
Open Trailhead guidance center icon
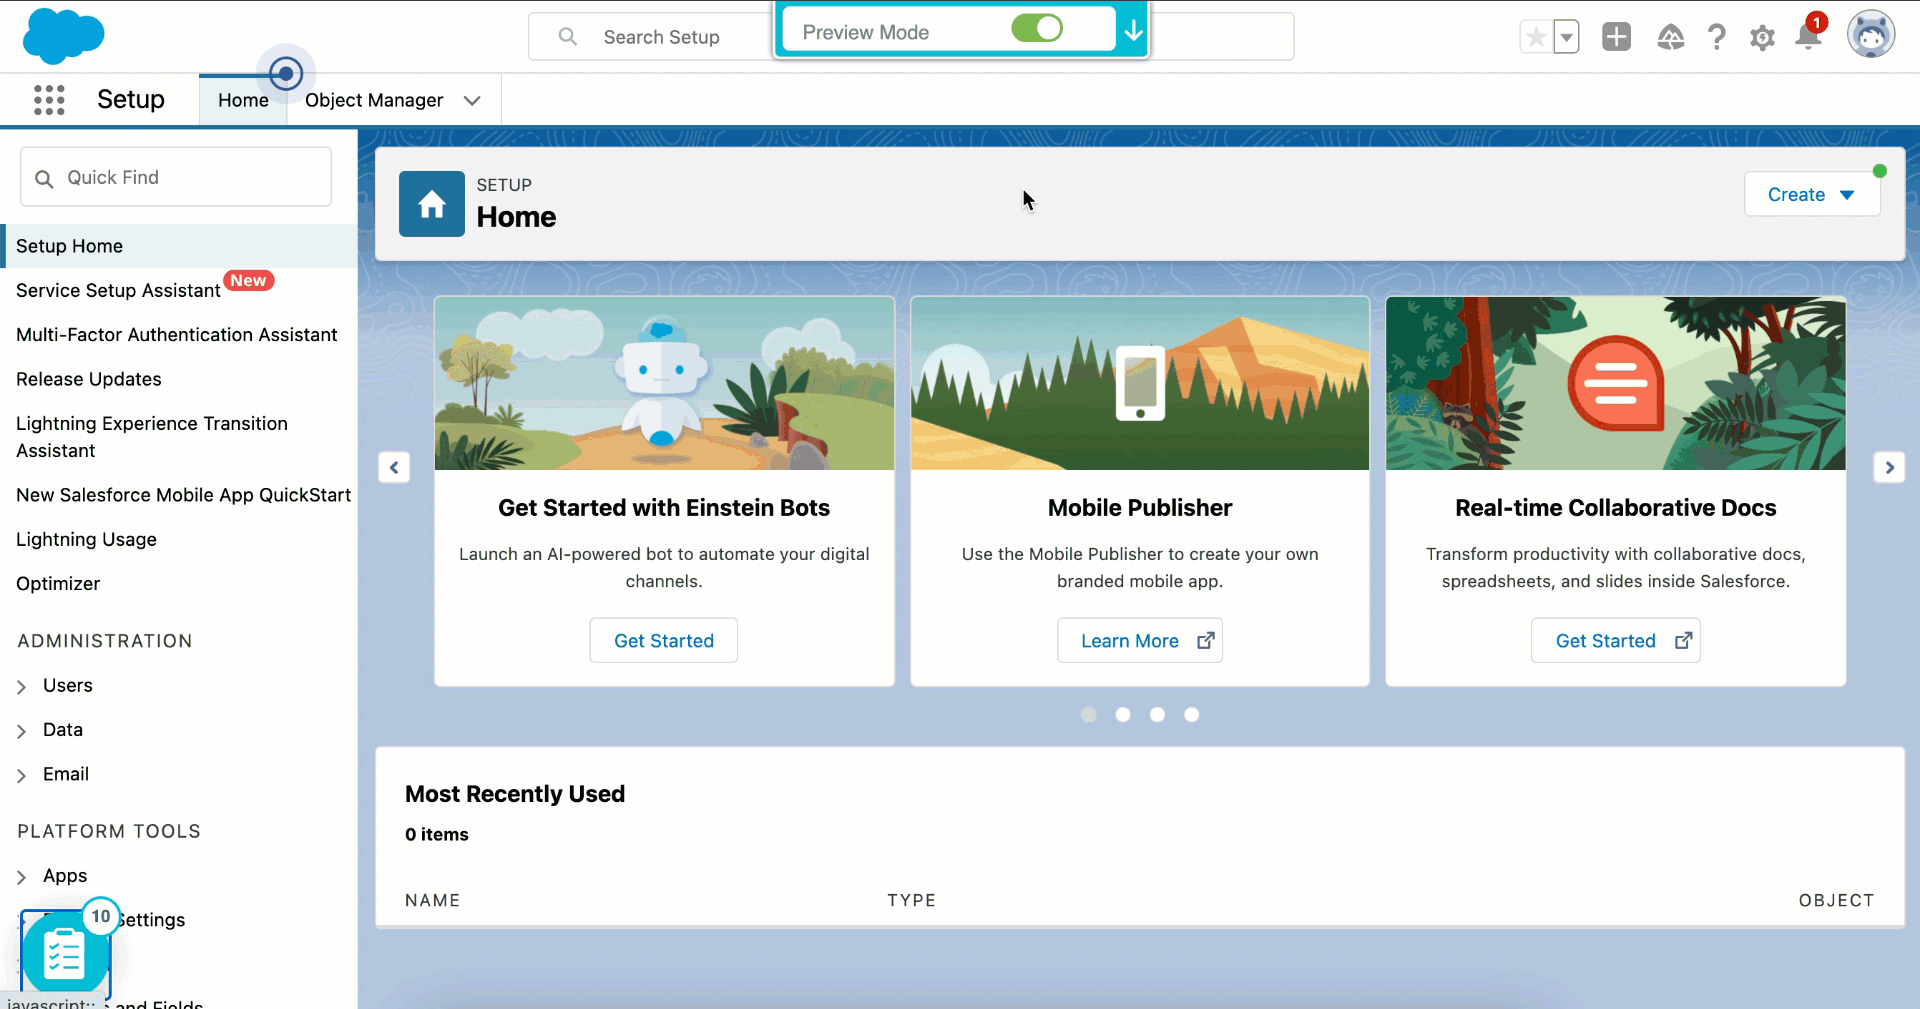click(1671, 37)
